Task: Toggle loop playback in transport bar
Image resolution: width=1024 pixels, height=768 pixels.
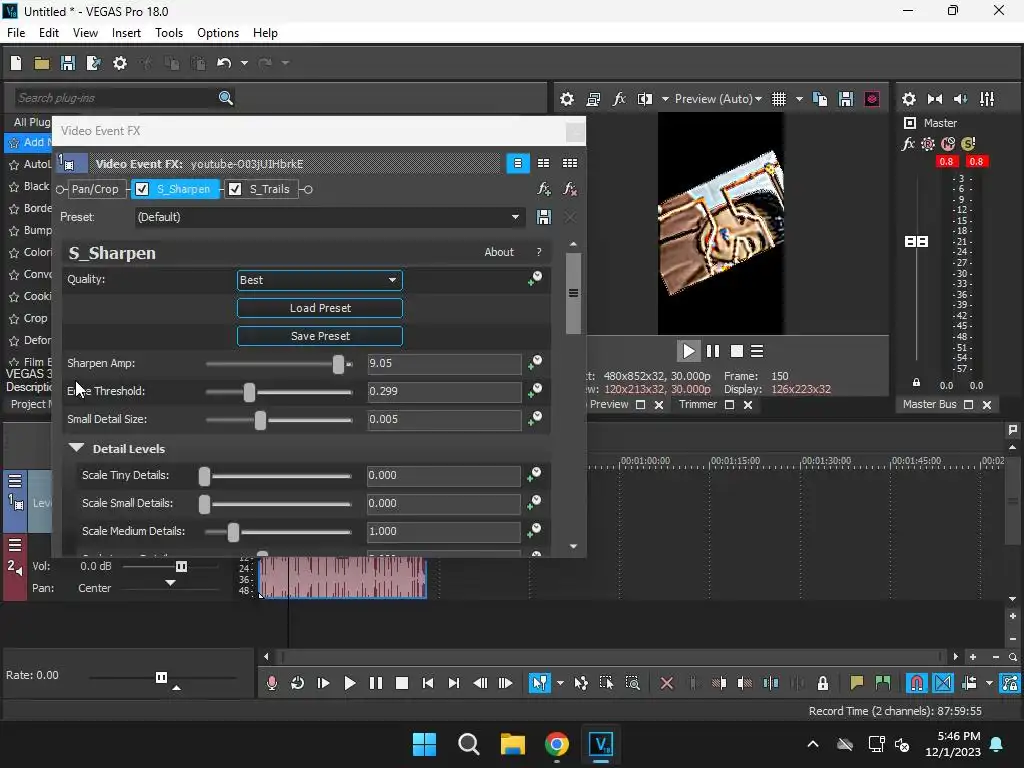Action: point(297,683)
